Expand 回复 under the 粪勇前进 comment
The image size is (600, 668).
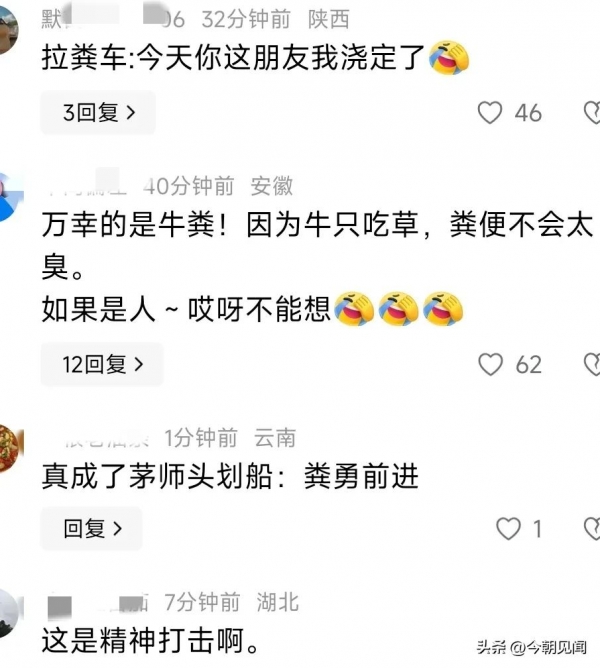click(91, 528)
